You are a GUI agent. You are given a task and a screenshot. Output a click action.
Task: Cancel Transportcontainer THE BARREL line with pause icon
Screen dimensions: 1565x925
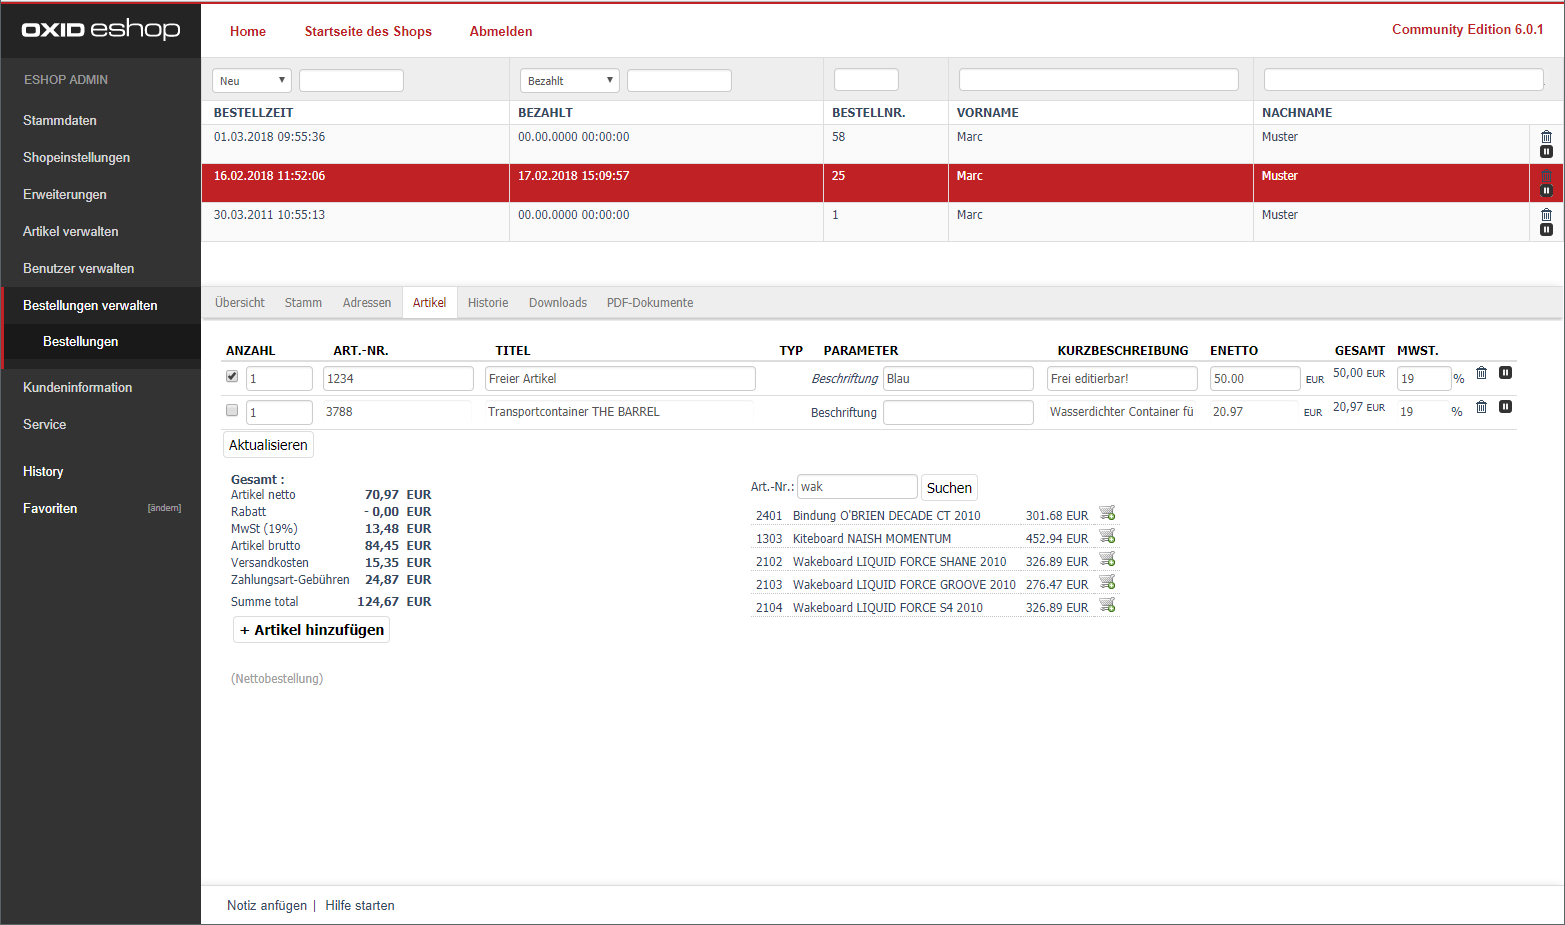tap(1505, 407)
